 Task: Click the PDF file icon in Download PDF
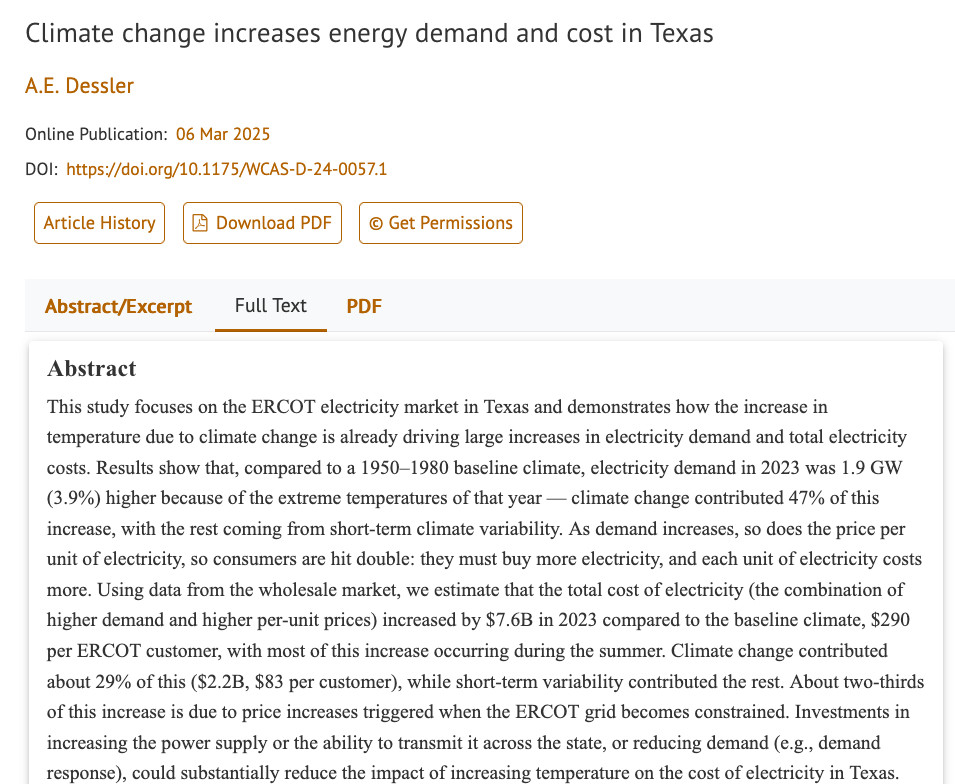[x=200, y=223]
